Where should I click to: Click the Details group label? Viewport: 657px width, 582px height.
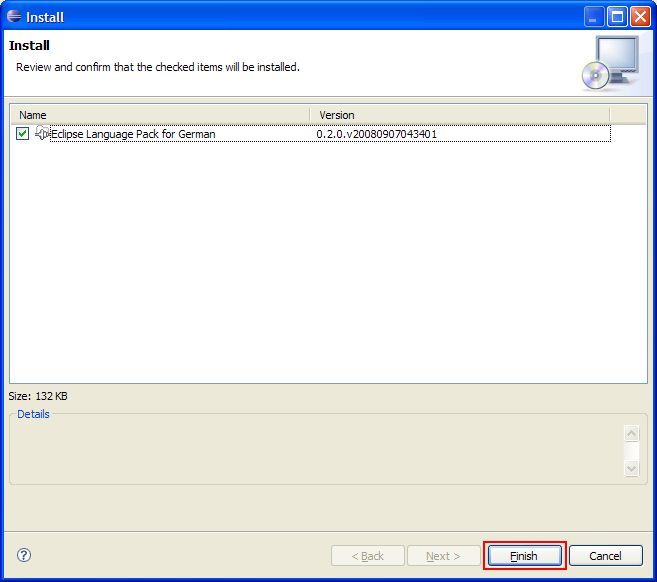pos(33,414)
